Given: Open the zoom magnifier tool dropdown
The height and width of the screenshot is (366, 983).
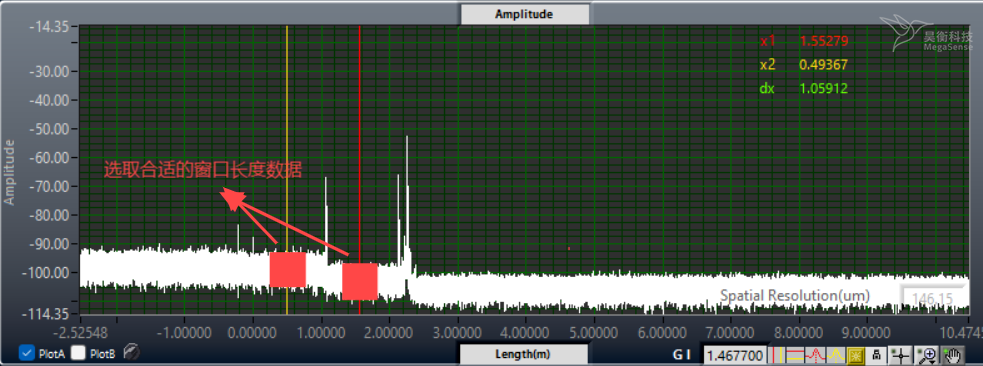Looking at the screenshot, I should pos(926,355).
